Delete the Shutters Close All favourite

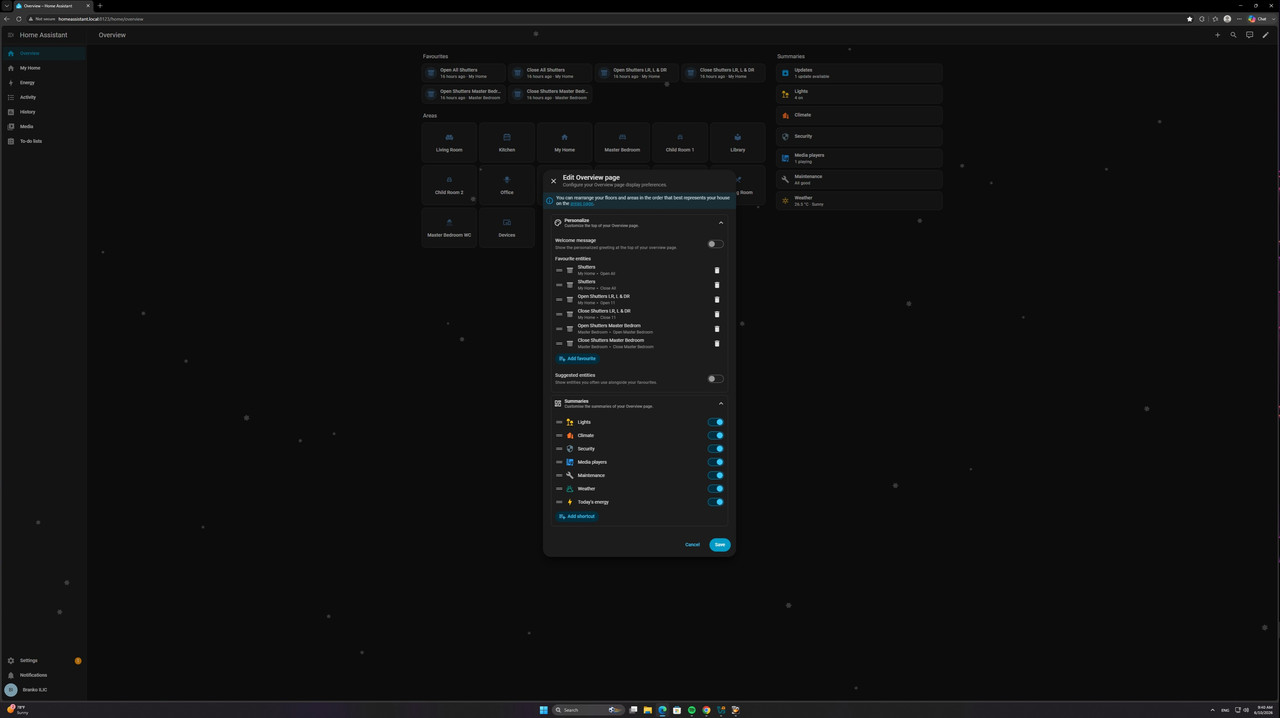coord(717,285)
